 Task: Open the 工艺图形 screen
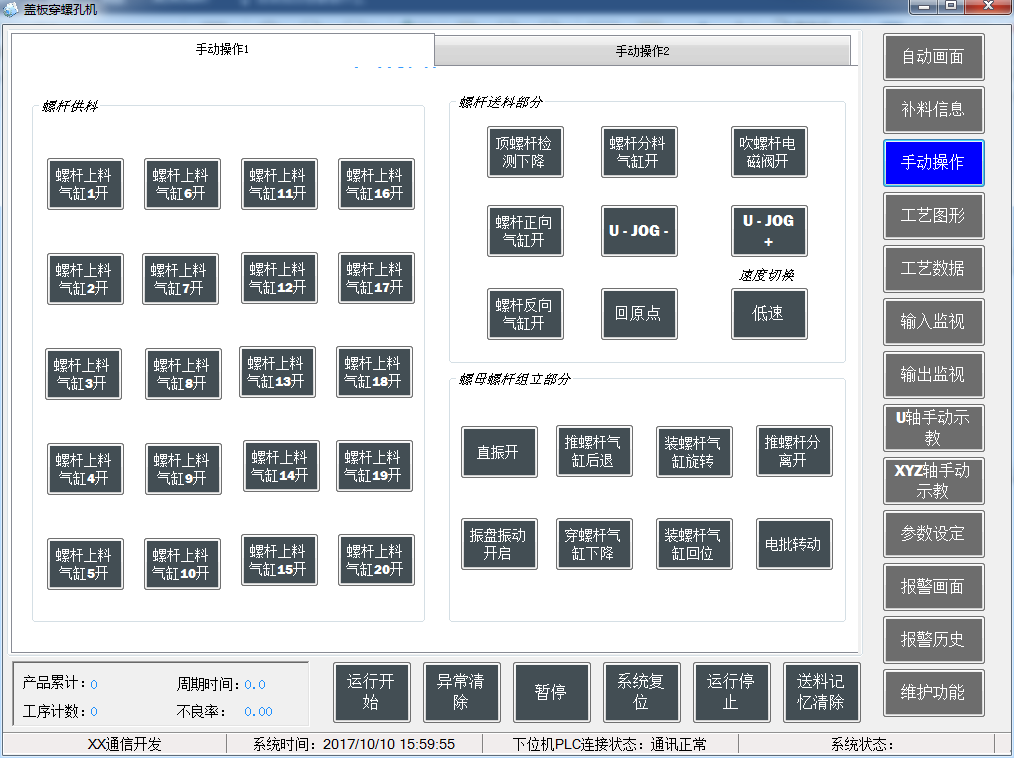click(933, 215)
